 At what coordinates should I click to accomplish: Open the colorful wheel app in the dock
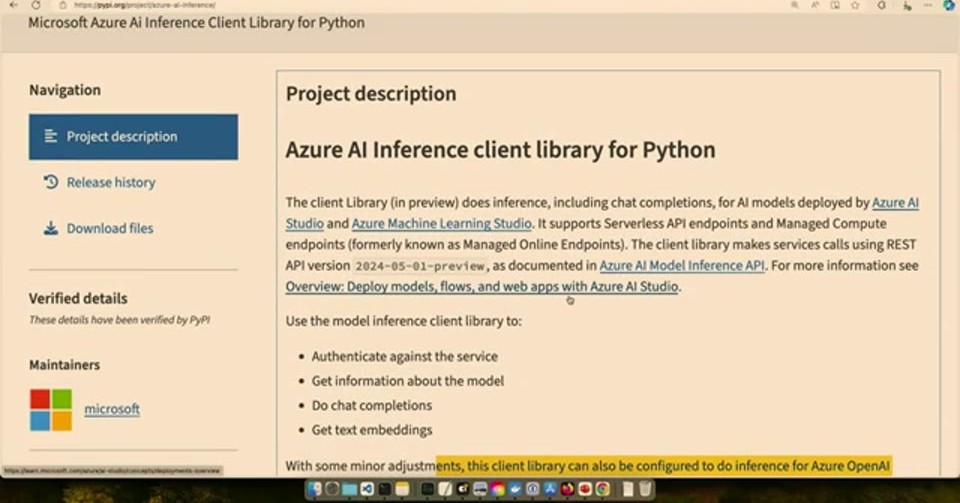point(497,489)
